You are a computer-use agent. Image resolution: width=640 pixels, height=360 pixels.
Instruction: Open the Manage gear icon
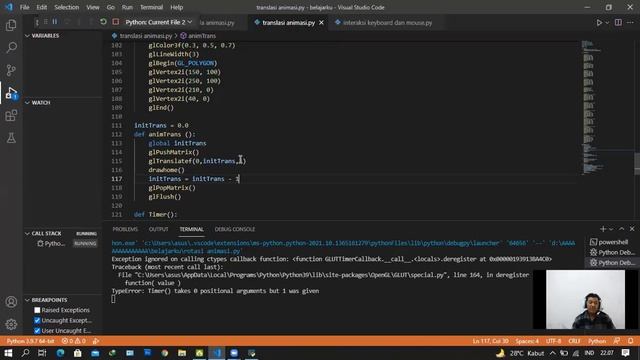[11, 324]
